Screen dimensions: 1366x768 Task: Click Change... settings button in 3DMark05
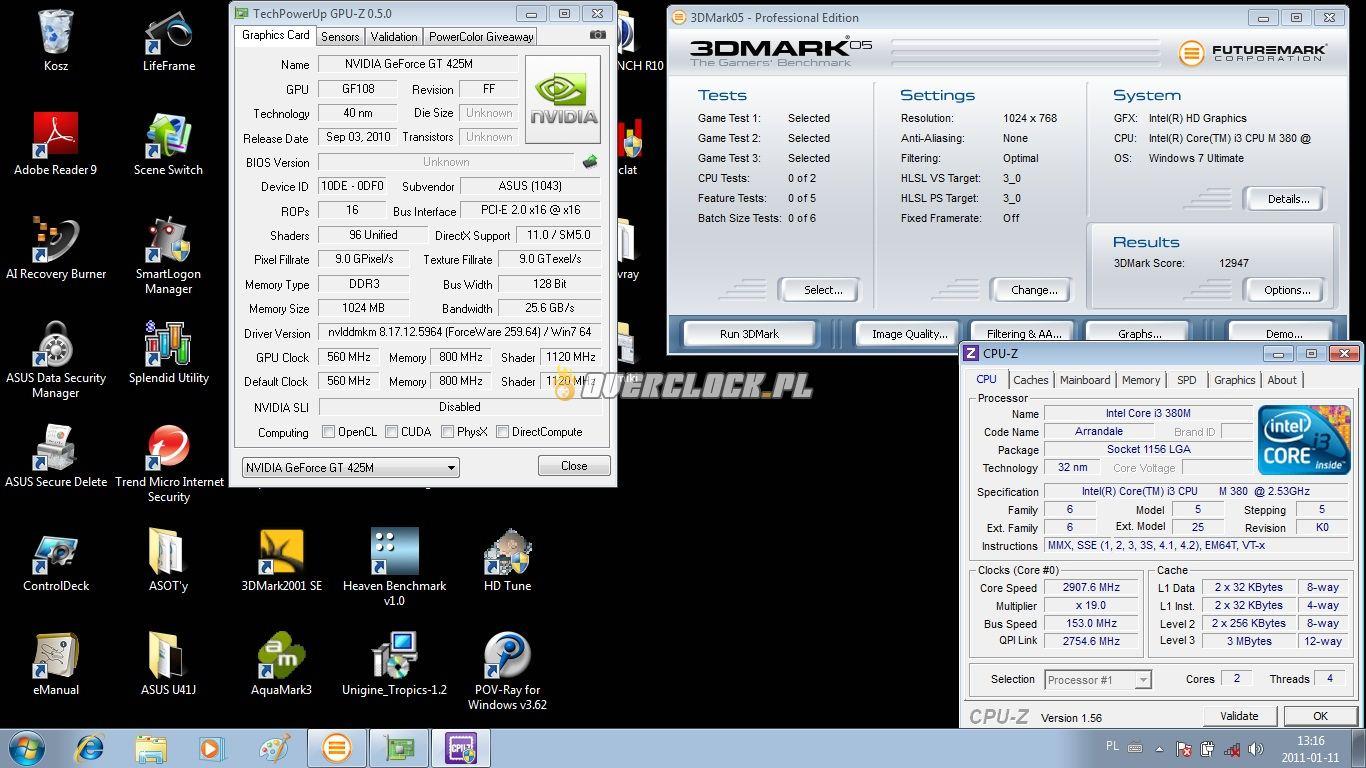[x=1034, y=290]
